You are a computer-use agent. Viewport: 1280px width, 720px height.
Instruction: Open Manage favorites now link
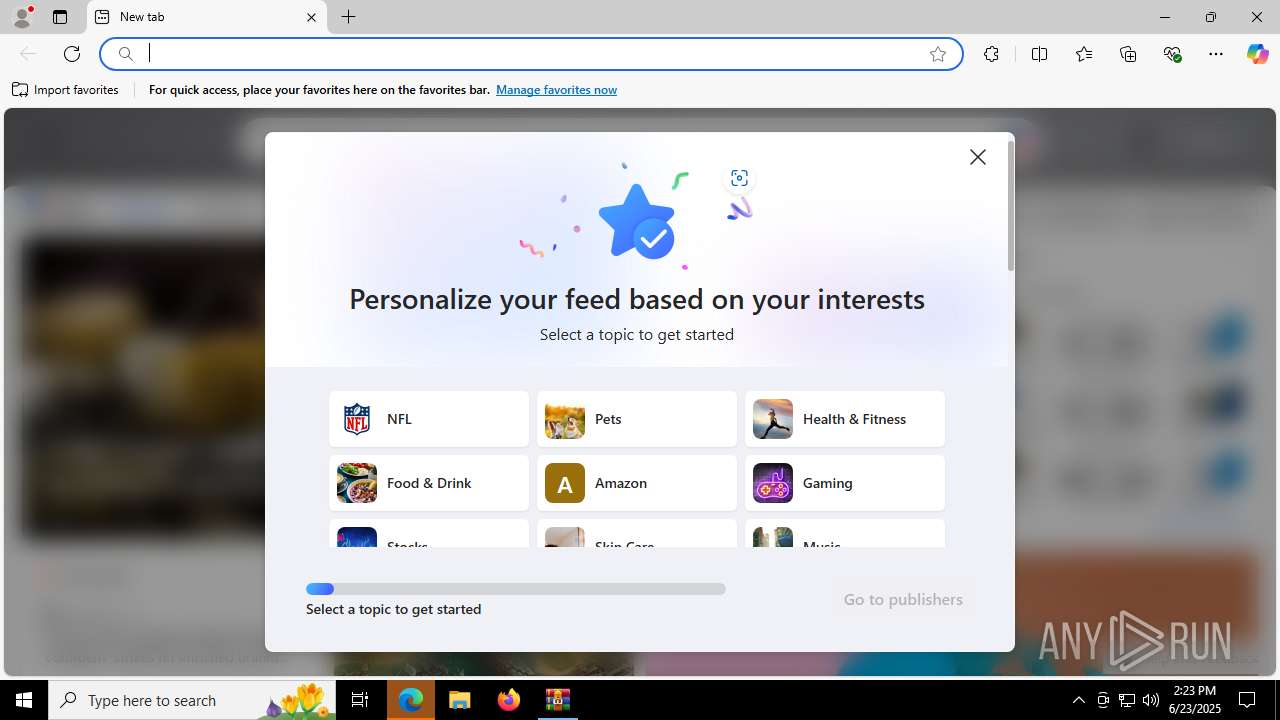coord(556,90)
